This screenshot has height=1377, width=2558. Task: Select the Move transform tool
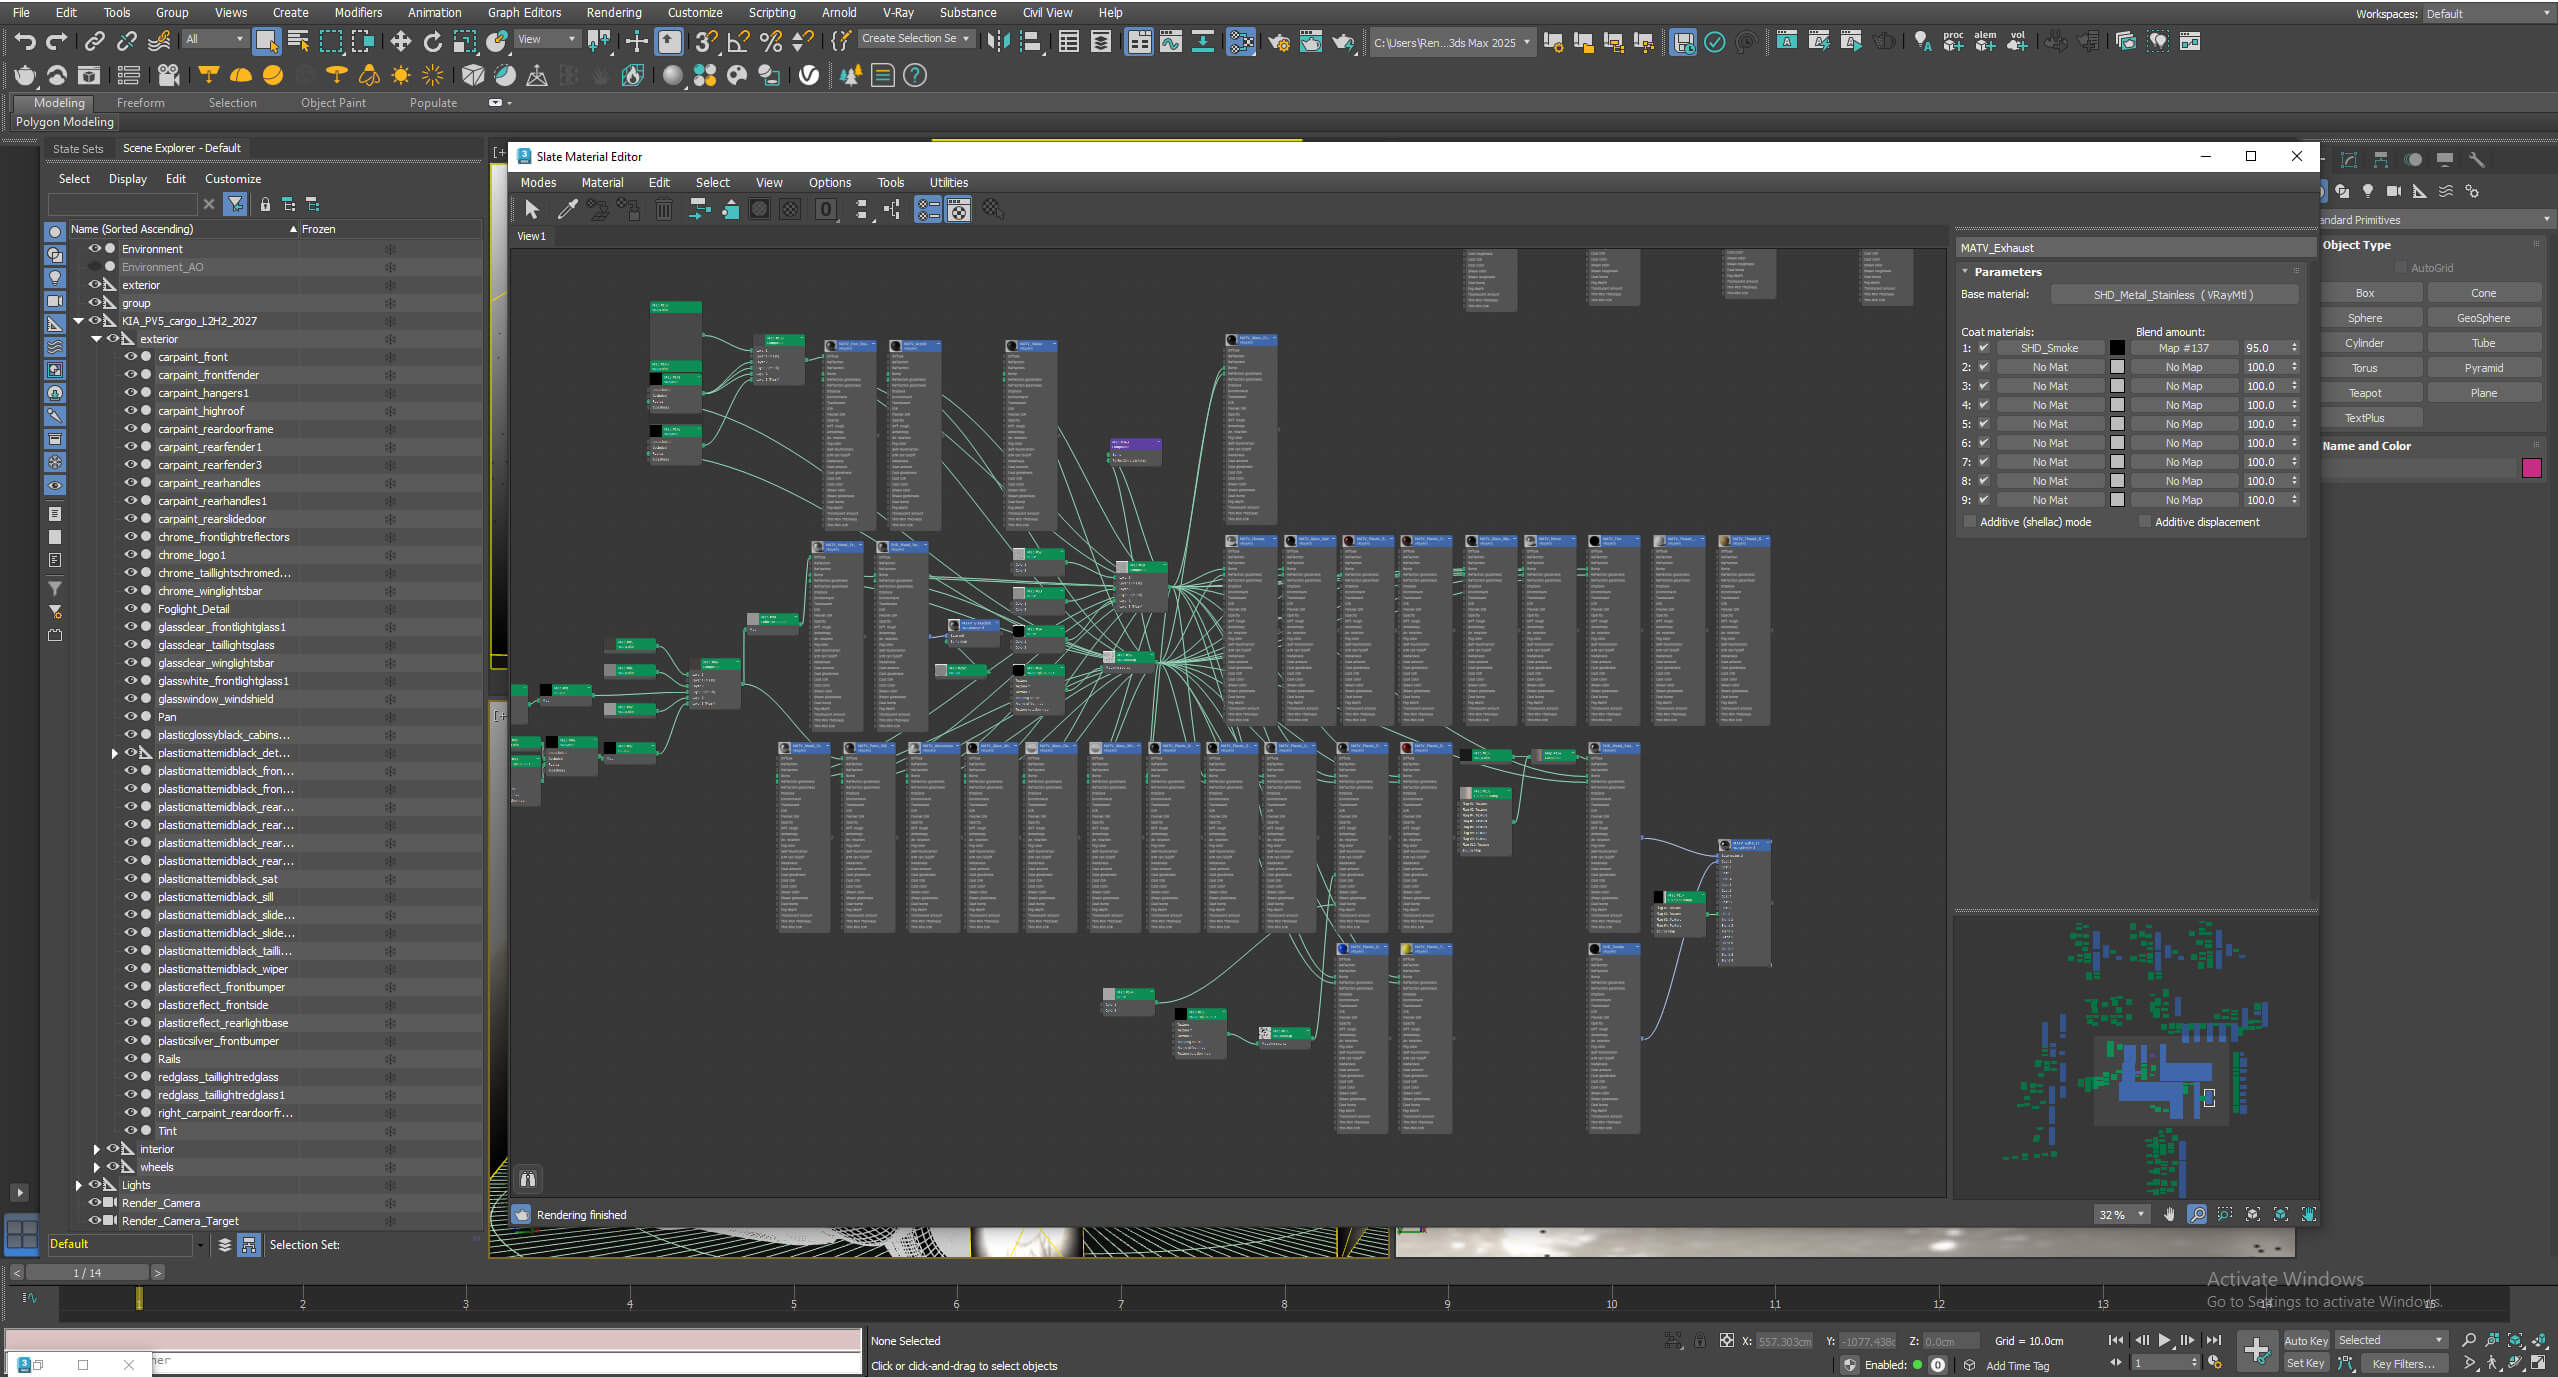point(400,41)
